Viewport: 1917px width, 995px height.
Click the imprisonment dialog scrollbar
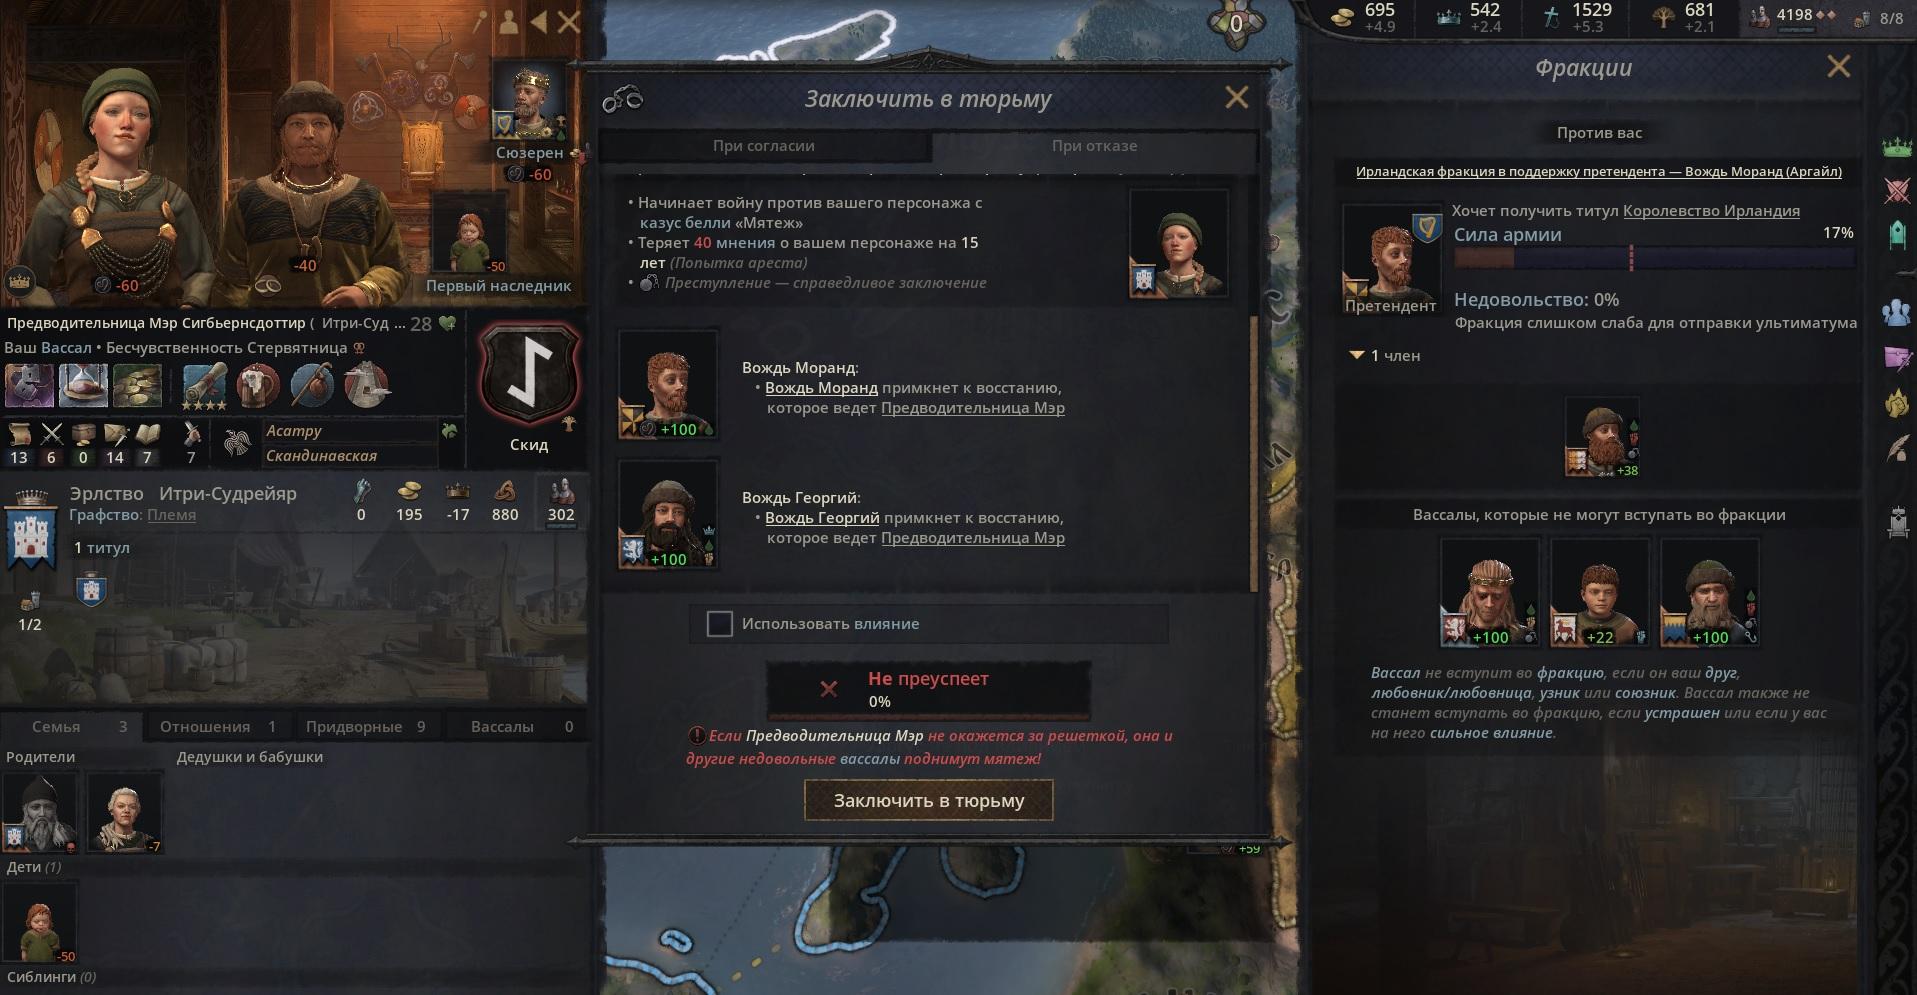(x=1255, y=453)
